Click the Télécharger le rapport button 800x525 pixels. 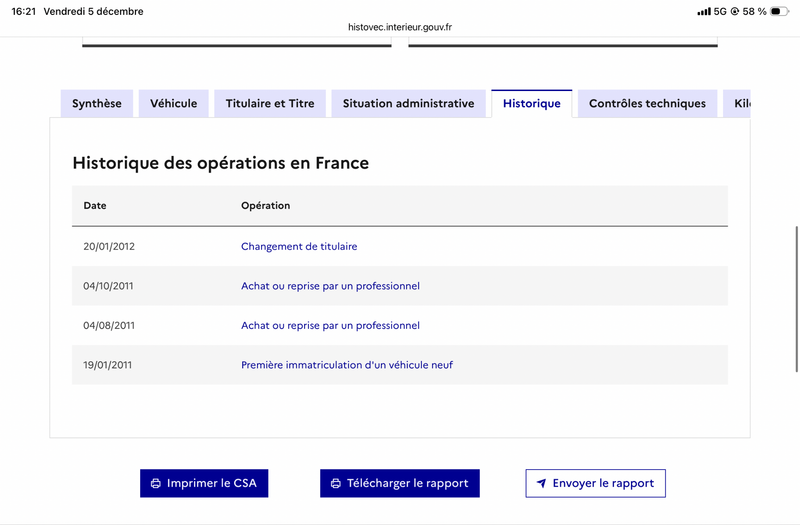click(x=399, y=483)
